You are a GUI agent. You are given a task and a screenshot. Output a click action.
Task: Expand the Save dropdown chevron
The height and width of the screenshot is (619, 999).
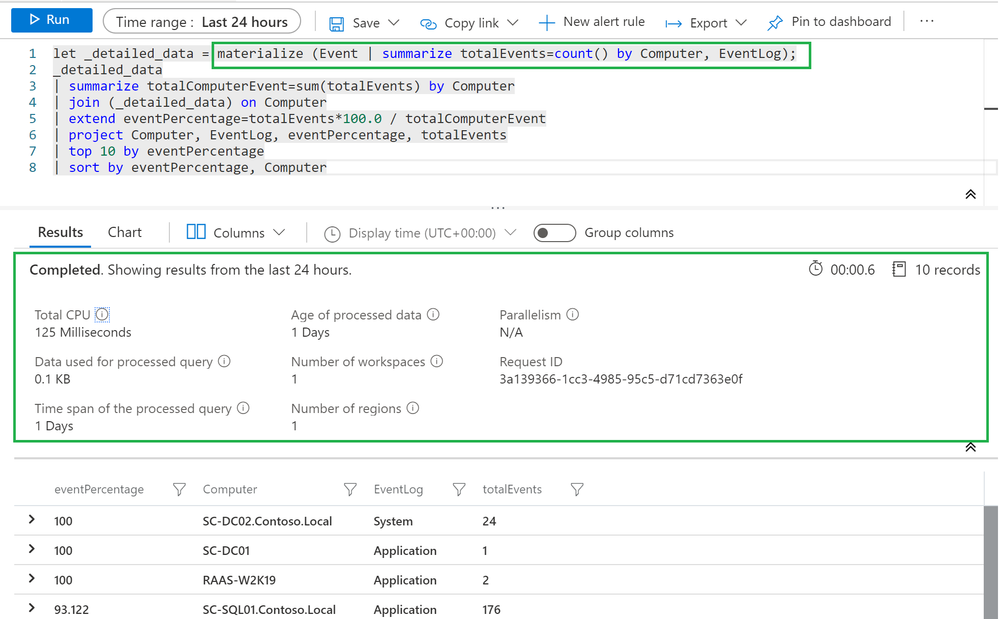pyautogui.click(x=394, y=22)
